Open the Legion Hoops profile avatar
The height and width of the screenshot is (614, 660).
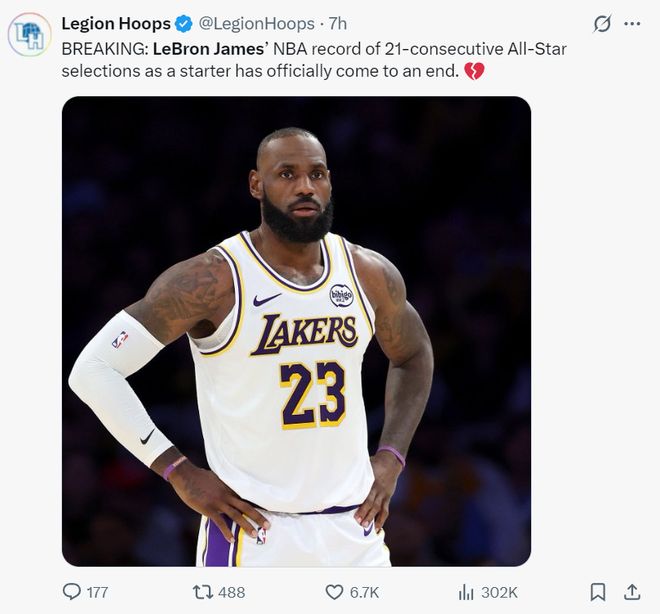(x=29, y=34)
